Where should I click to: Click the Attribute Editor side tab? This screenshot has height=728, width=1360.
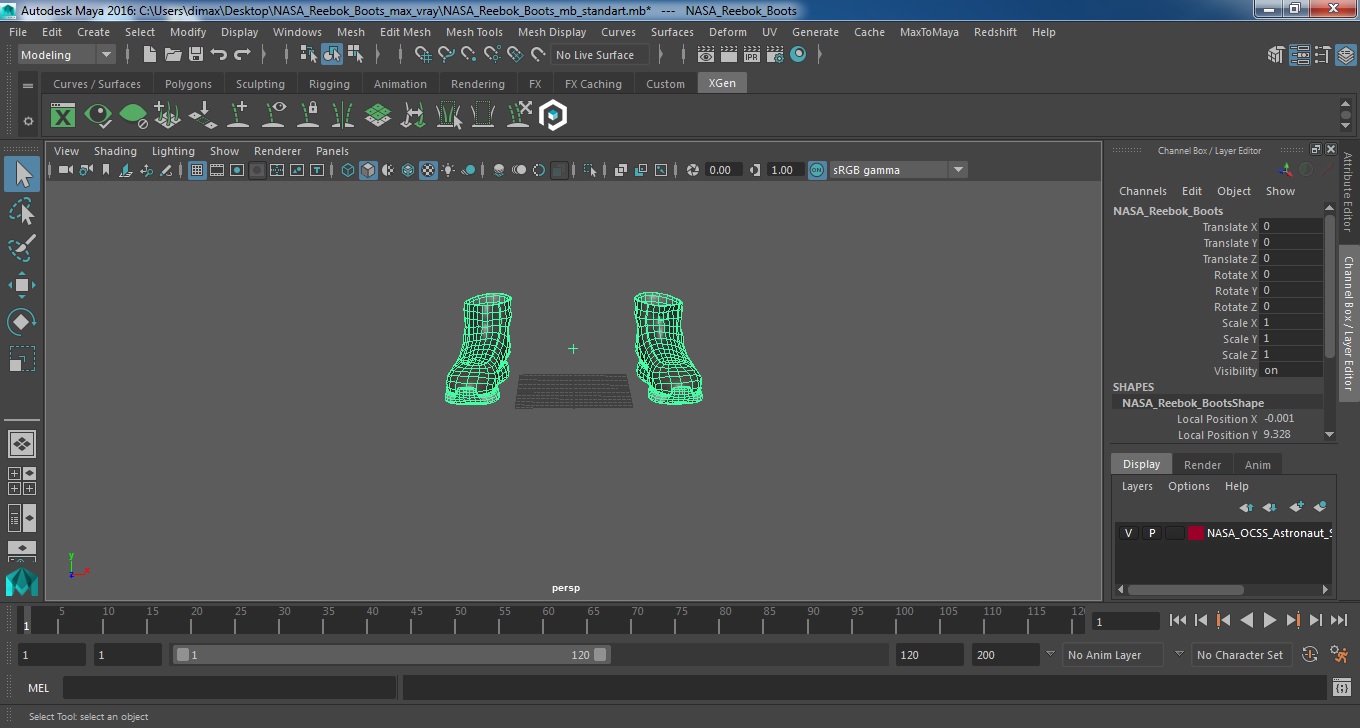click(x=1349, y=192)
